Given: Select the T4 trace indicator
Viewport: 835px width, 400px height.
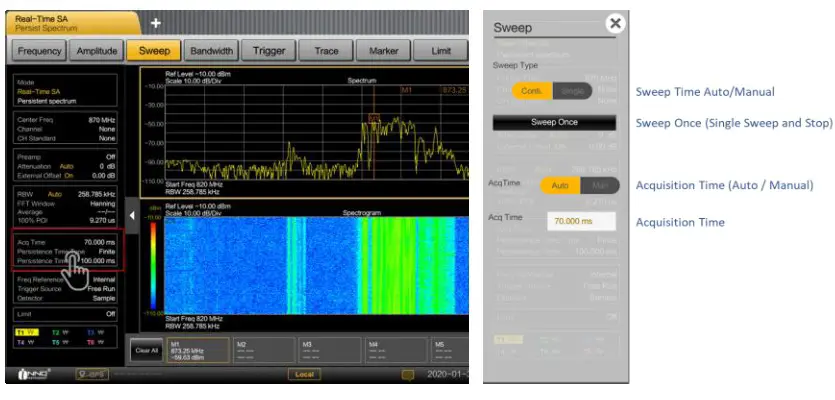Looking at the screenshot, I should 24,342.
